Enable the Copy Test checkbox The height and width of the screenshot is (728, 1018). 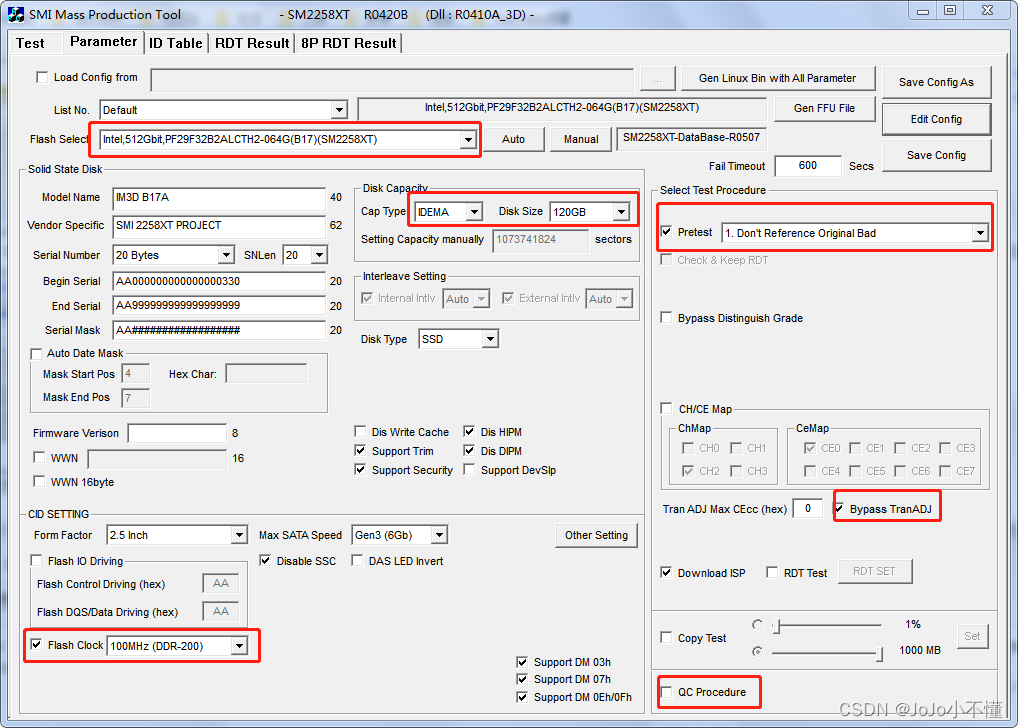tap(666, 637)
